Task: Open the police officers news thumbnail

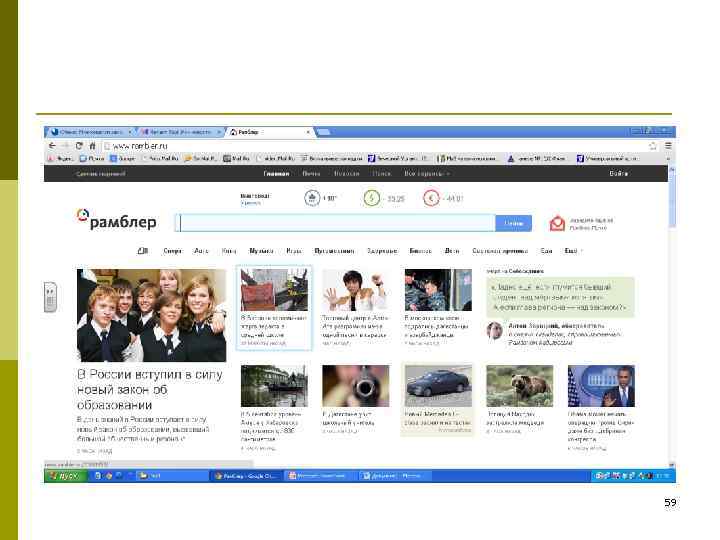Action: tap(438, 290)
